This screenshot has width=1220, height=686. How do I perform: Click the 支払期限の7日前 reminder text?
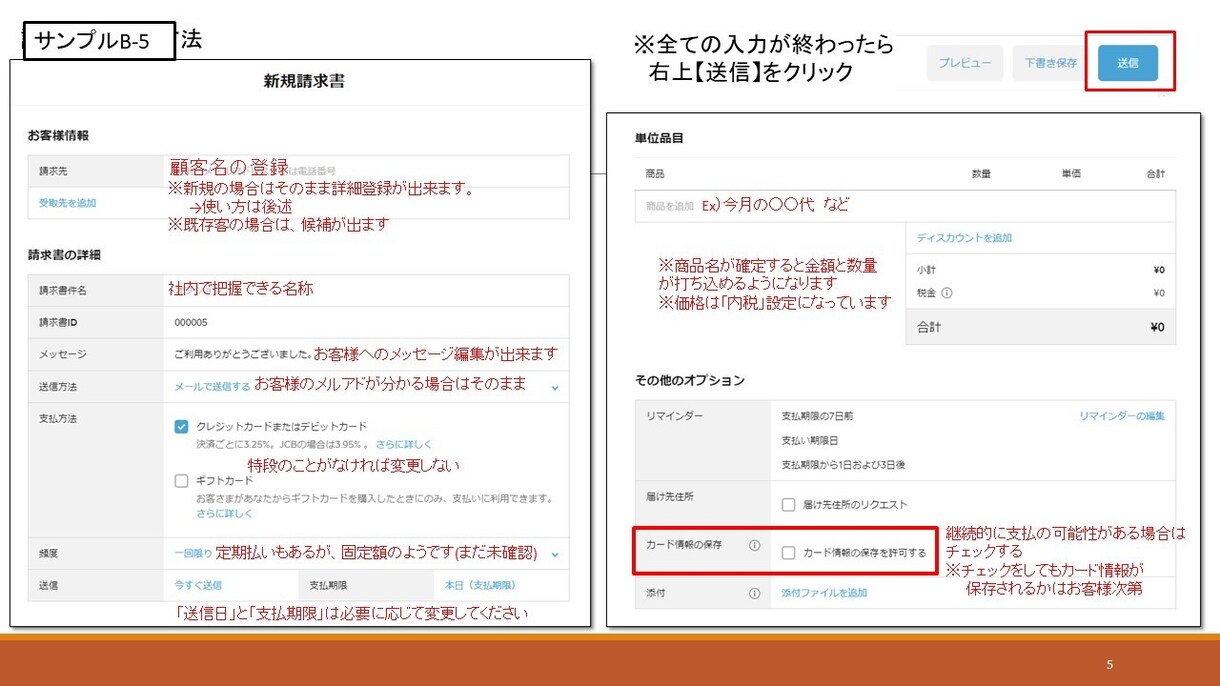(x=817, y=416)
